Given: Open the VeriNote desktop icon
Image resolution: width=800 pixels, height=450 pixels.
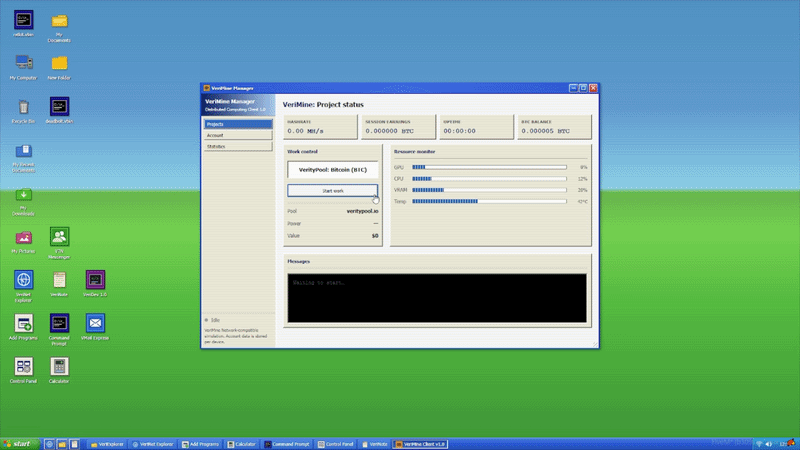Looking at the screenshot, I should click(59, 280).
